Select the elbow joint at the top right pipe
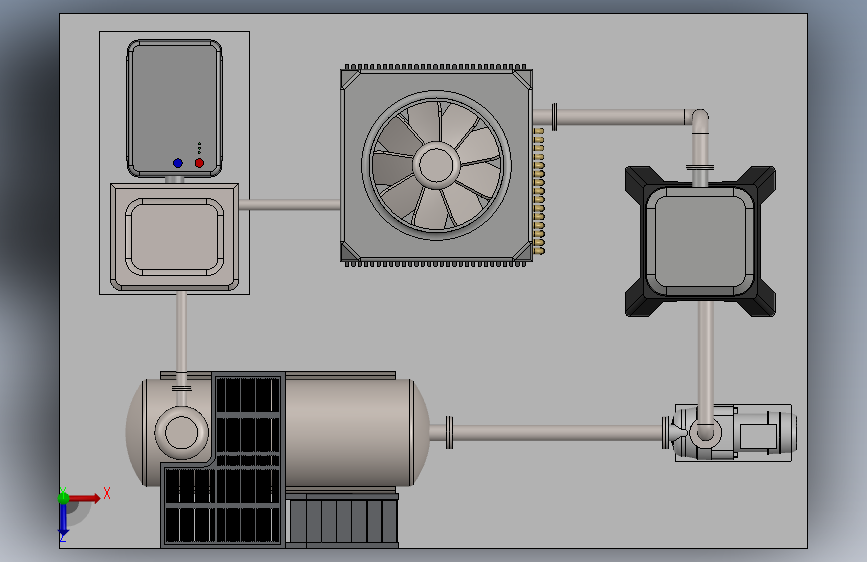The height and width of the screenshot is (562, 867). coord(698,121)
